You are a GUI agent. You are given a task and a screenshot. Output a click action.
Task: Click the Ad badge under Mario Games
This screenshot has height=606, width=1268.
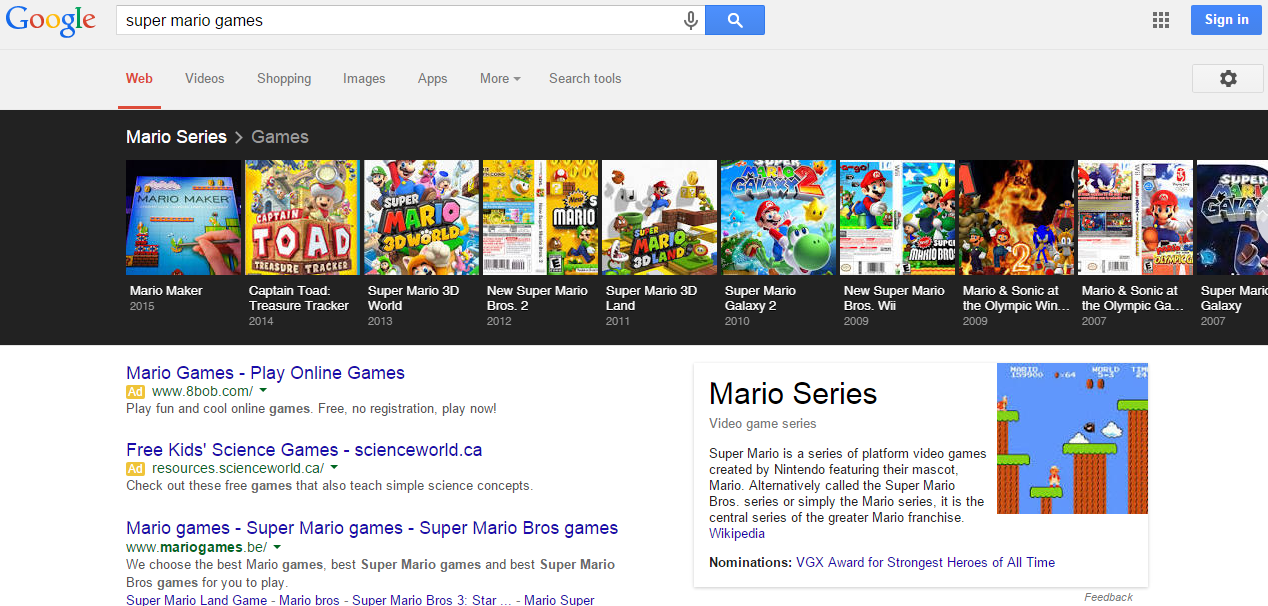point(135,391)
